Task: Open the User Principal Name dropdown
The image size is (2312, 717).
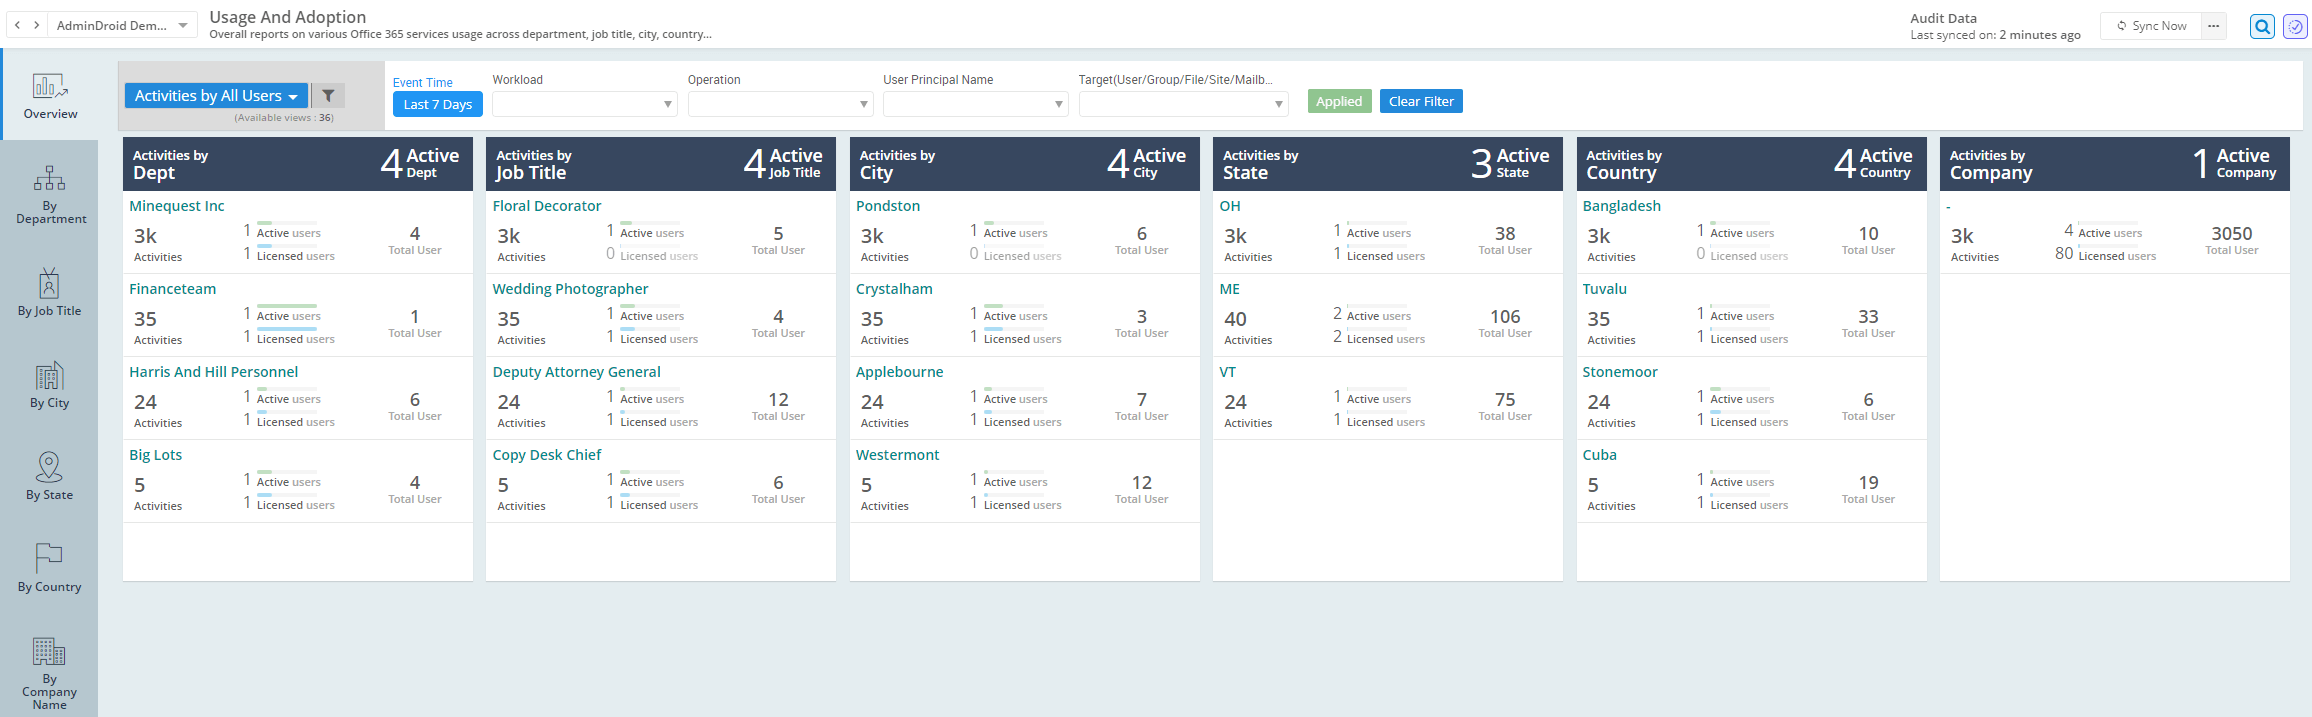Action: pyautogui.click(x=975, y=104)
